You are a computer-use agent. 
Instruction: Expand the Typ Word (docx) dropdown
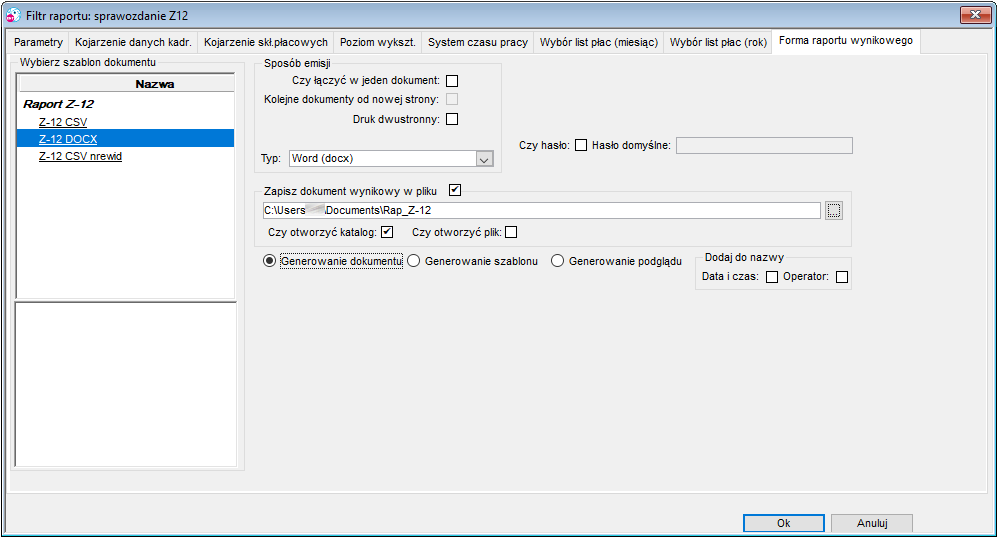click(484, 159)
